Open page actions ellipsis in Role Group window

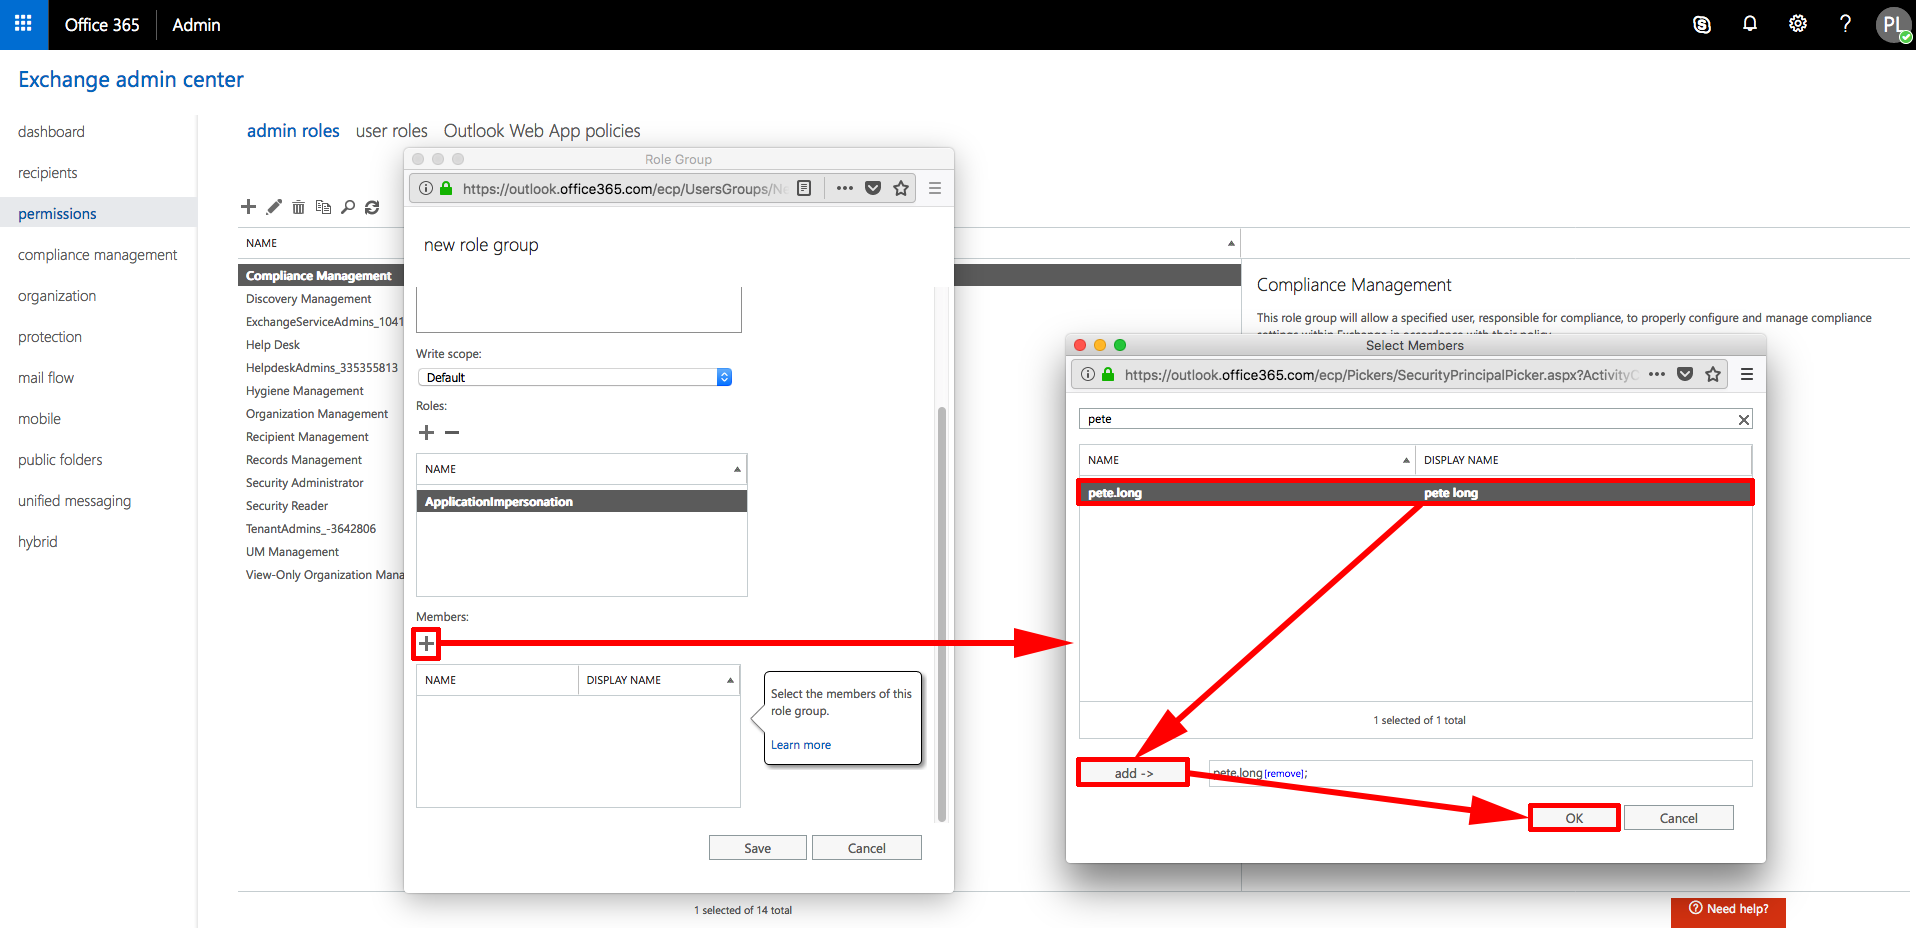[845, 188]
